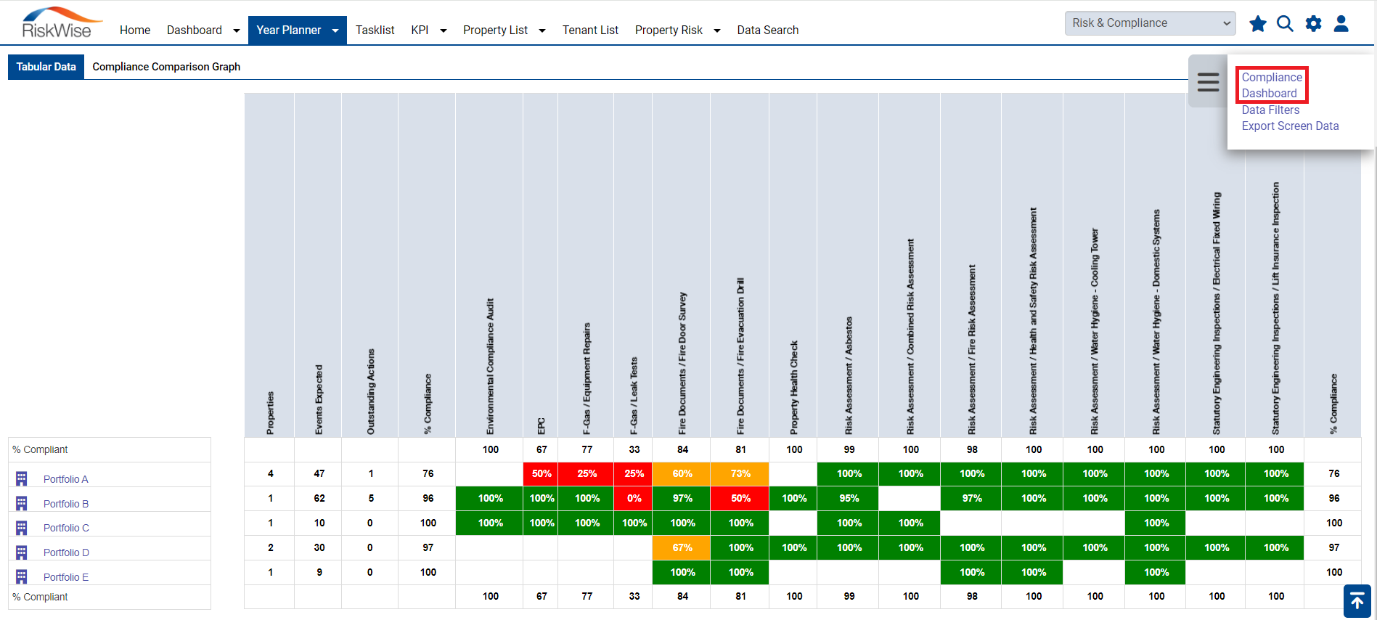1377x620 pixels.
Task: Click Portfolio D's Events Expected value 30
Action: point(318,547)
